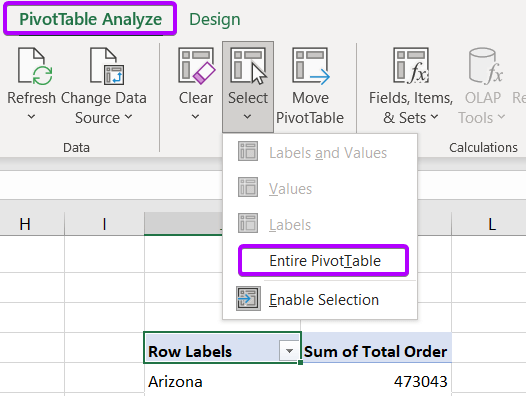Open the OLAP Tools dropdown arrow
Viewport: 526px width, 396px height.
[501, 117]
